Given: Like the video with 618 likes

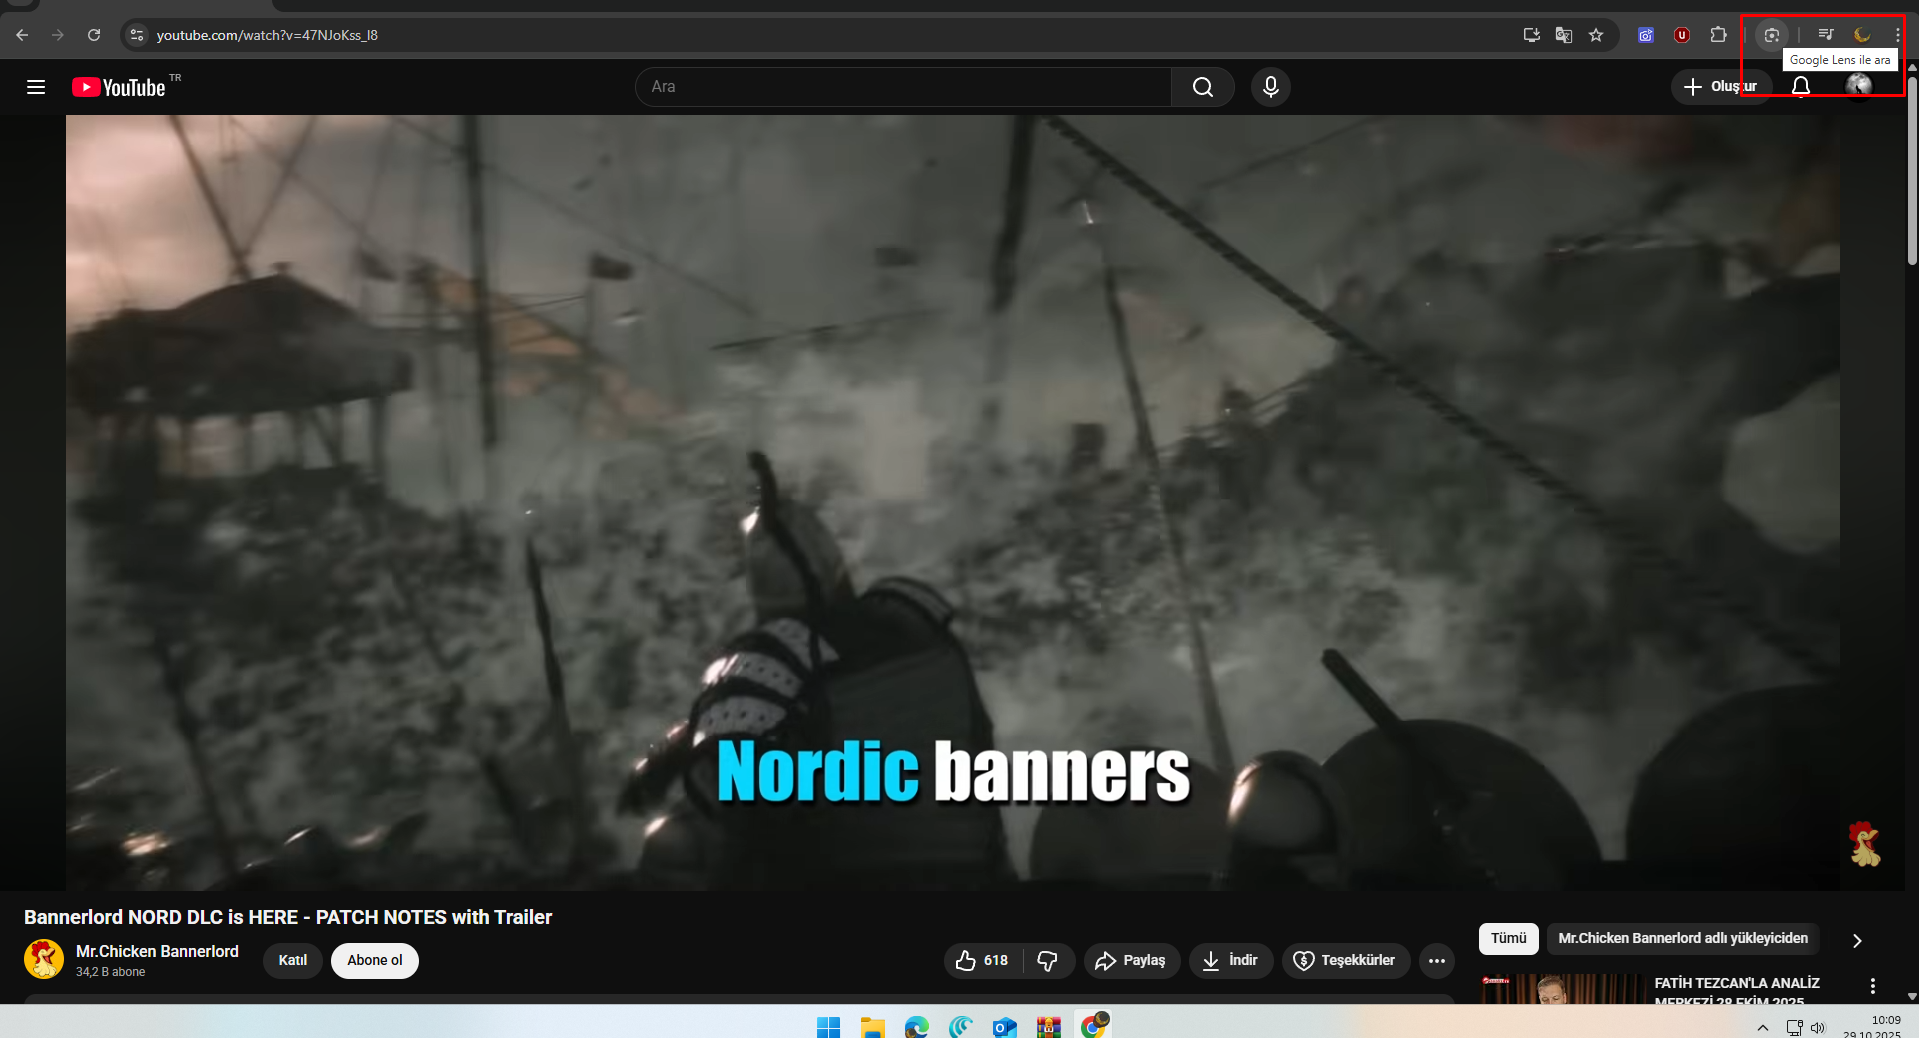Looking at the screenshot, I should pos(981,960).
